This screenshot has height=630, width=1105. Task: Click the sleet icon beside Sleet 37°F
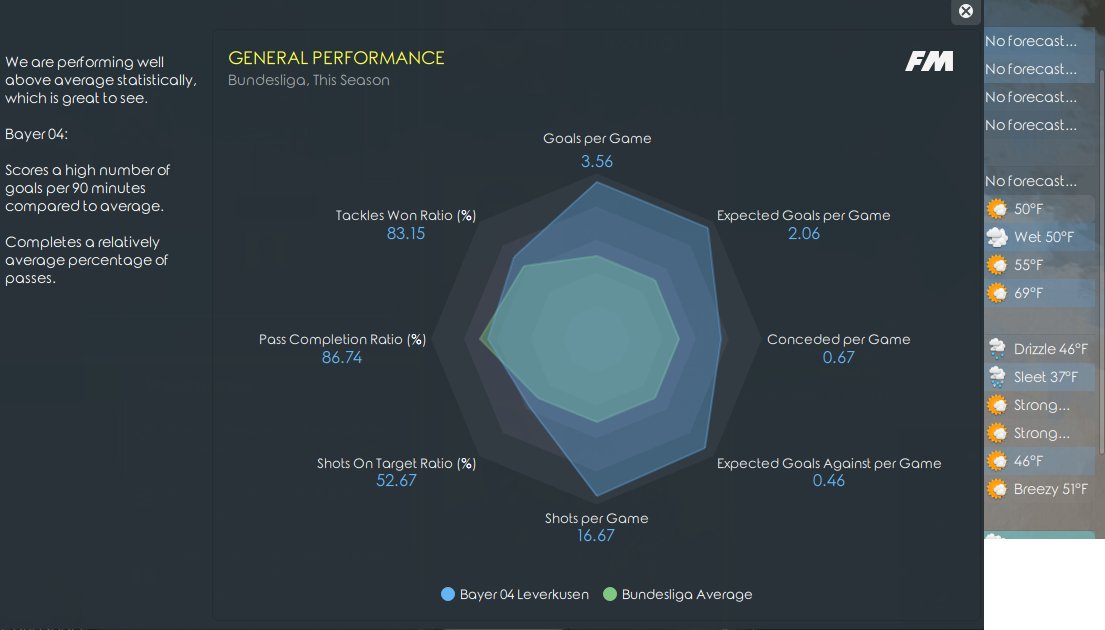tap(997, 376)
